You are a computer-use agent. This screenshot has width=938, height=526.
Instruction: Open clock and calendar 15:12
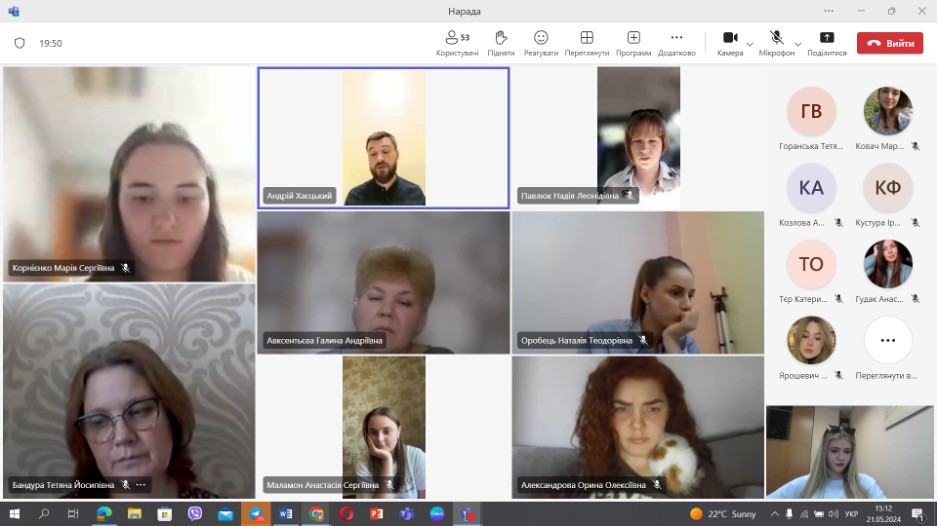coord(884,514)
